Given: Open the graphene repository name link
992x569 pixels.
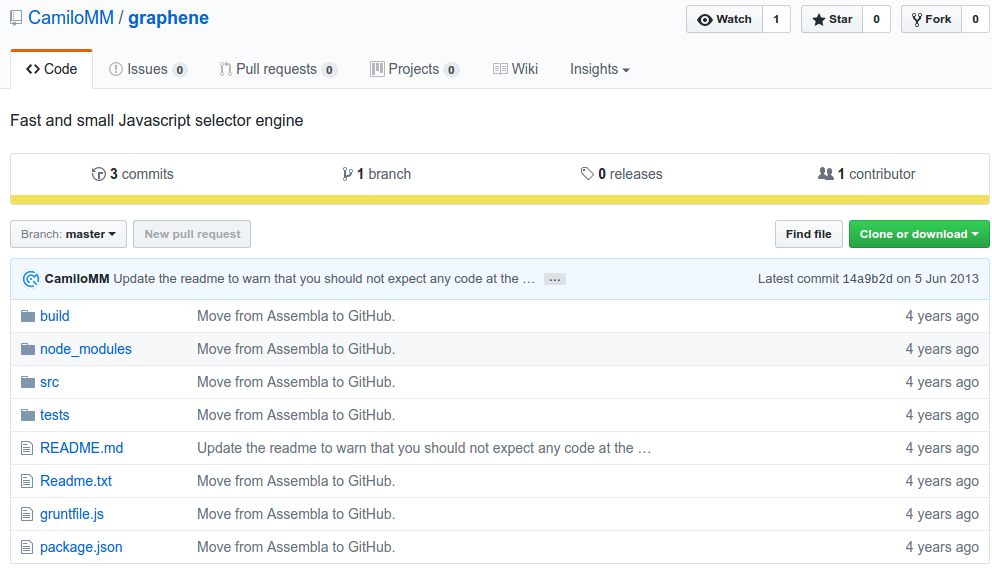Looking at the screenshot, I should [x=168, y=18].
